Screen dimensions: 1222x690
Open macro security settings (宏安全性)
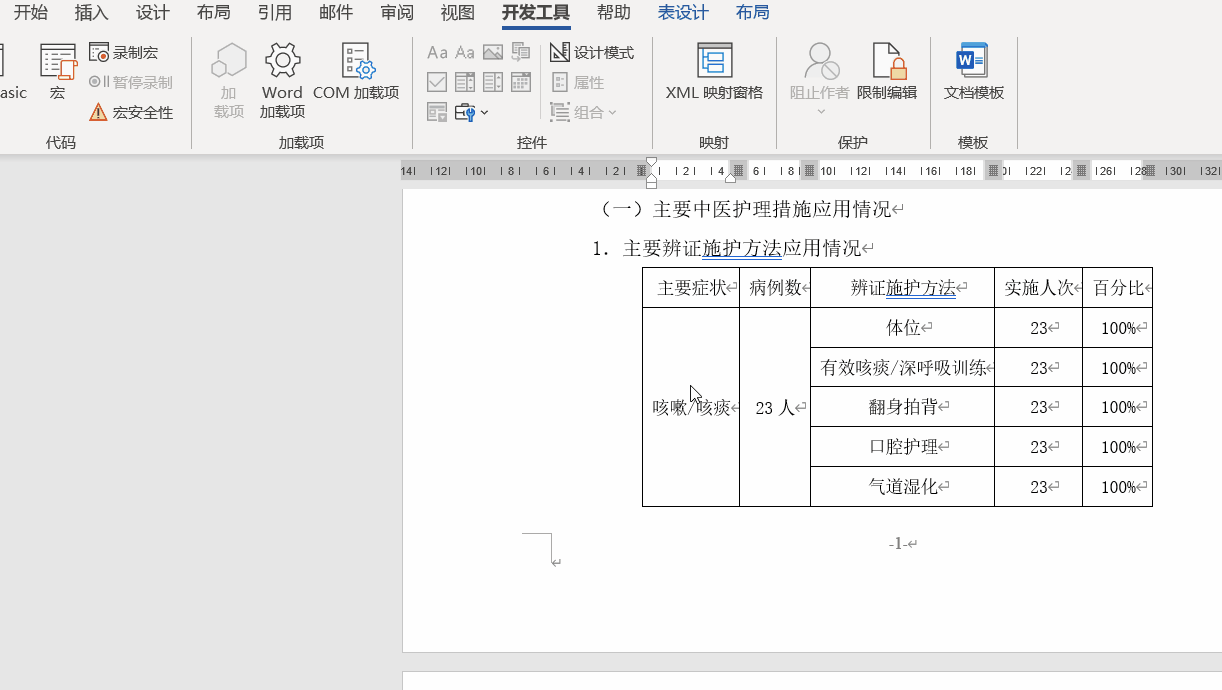click(131, 112)
